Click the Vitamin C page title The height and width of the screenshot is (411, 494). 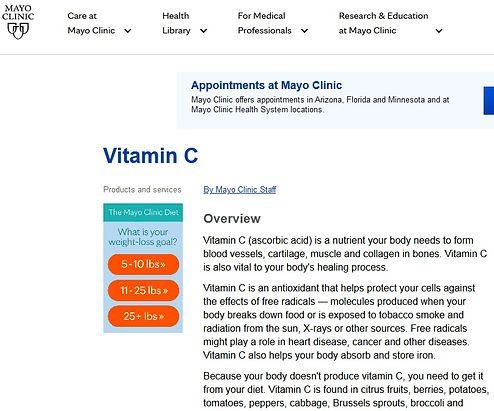coord(151,156)
